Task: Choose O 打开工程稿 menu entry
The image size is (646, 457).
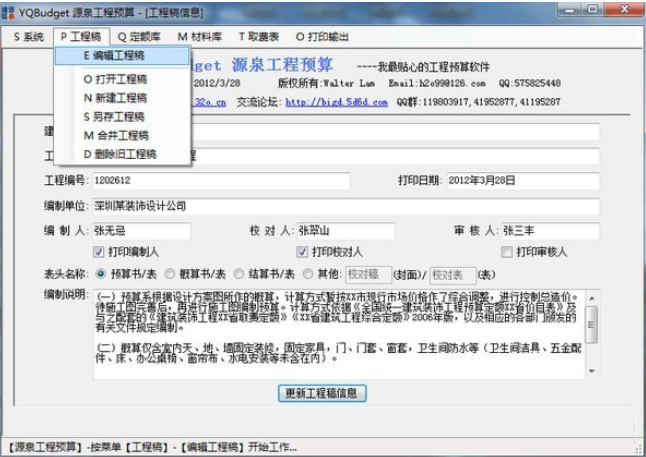Action: [122, 79]
